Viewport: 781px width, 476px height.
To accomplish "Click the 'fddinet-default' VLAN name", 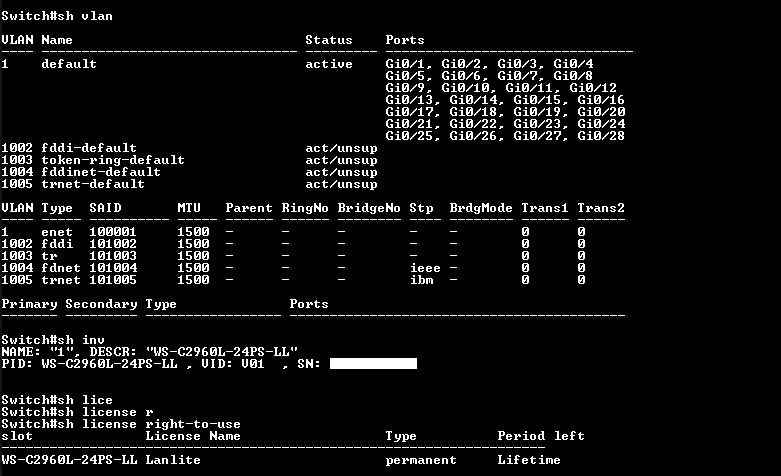I will click(x=101, y=172).
